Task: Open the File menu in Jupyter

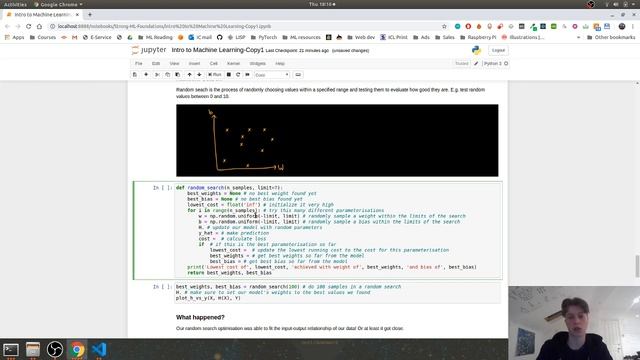Action: pos(139,64)
